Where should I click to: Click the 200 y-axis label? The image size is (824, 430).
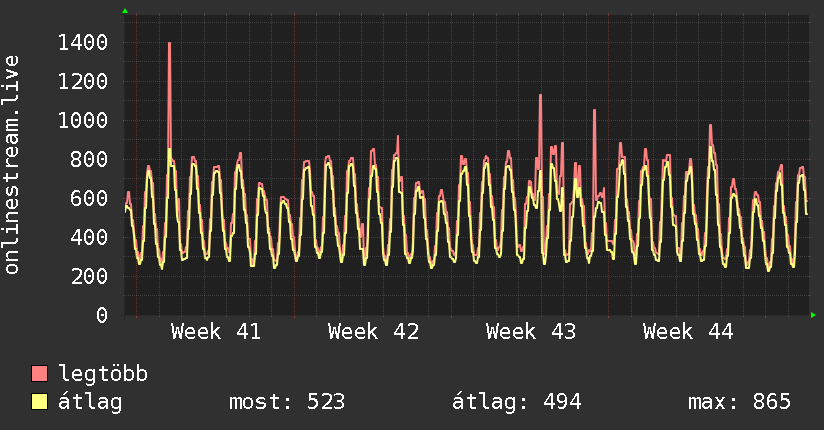[x=89, y=276]
